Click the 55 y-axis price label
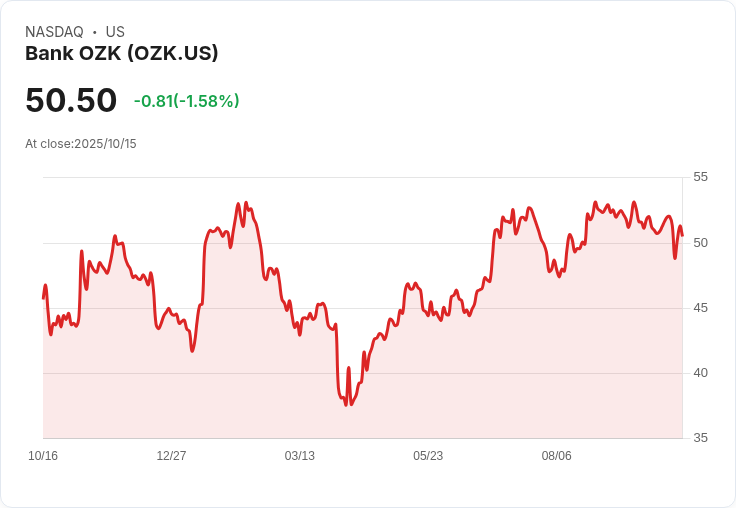 [700, 177]
